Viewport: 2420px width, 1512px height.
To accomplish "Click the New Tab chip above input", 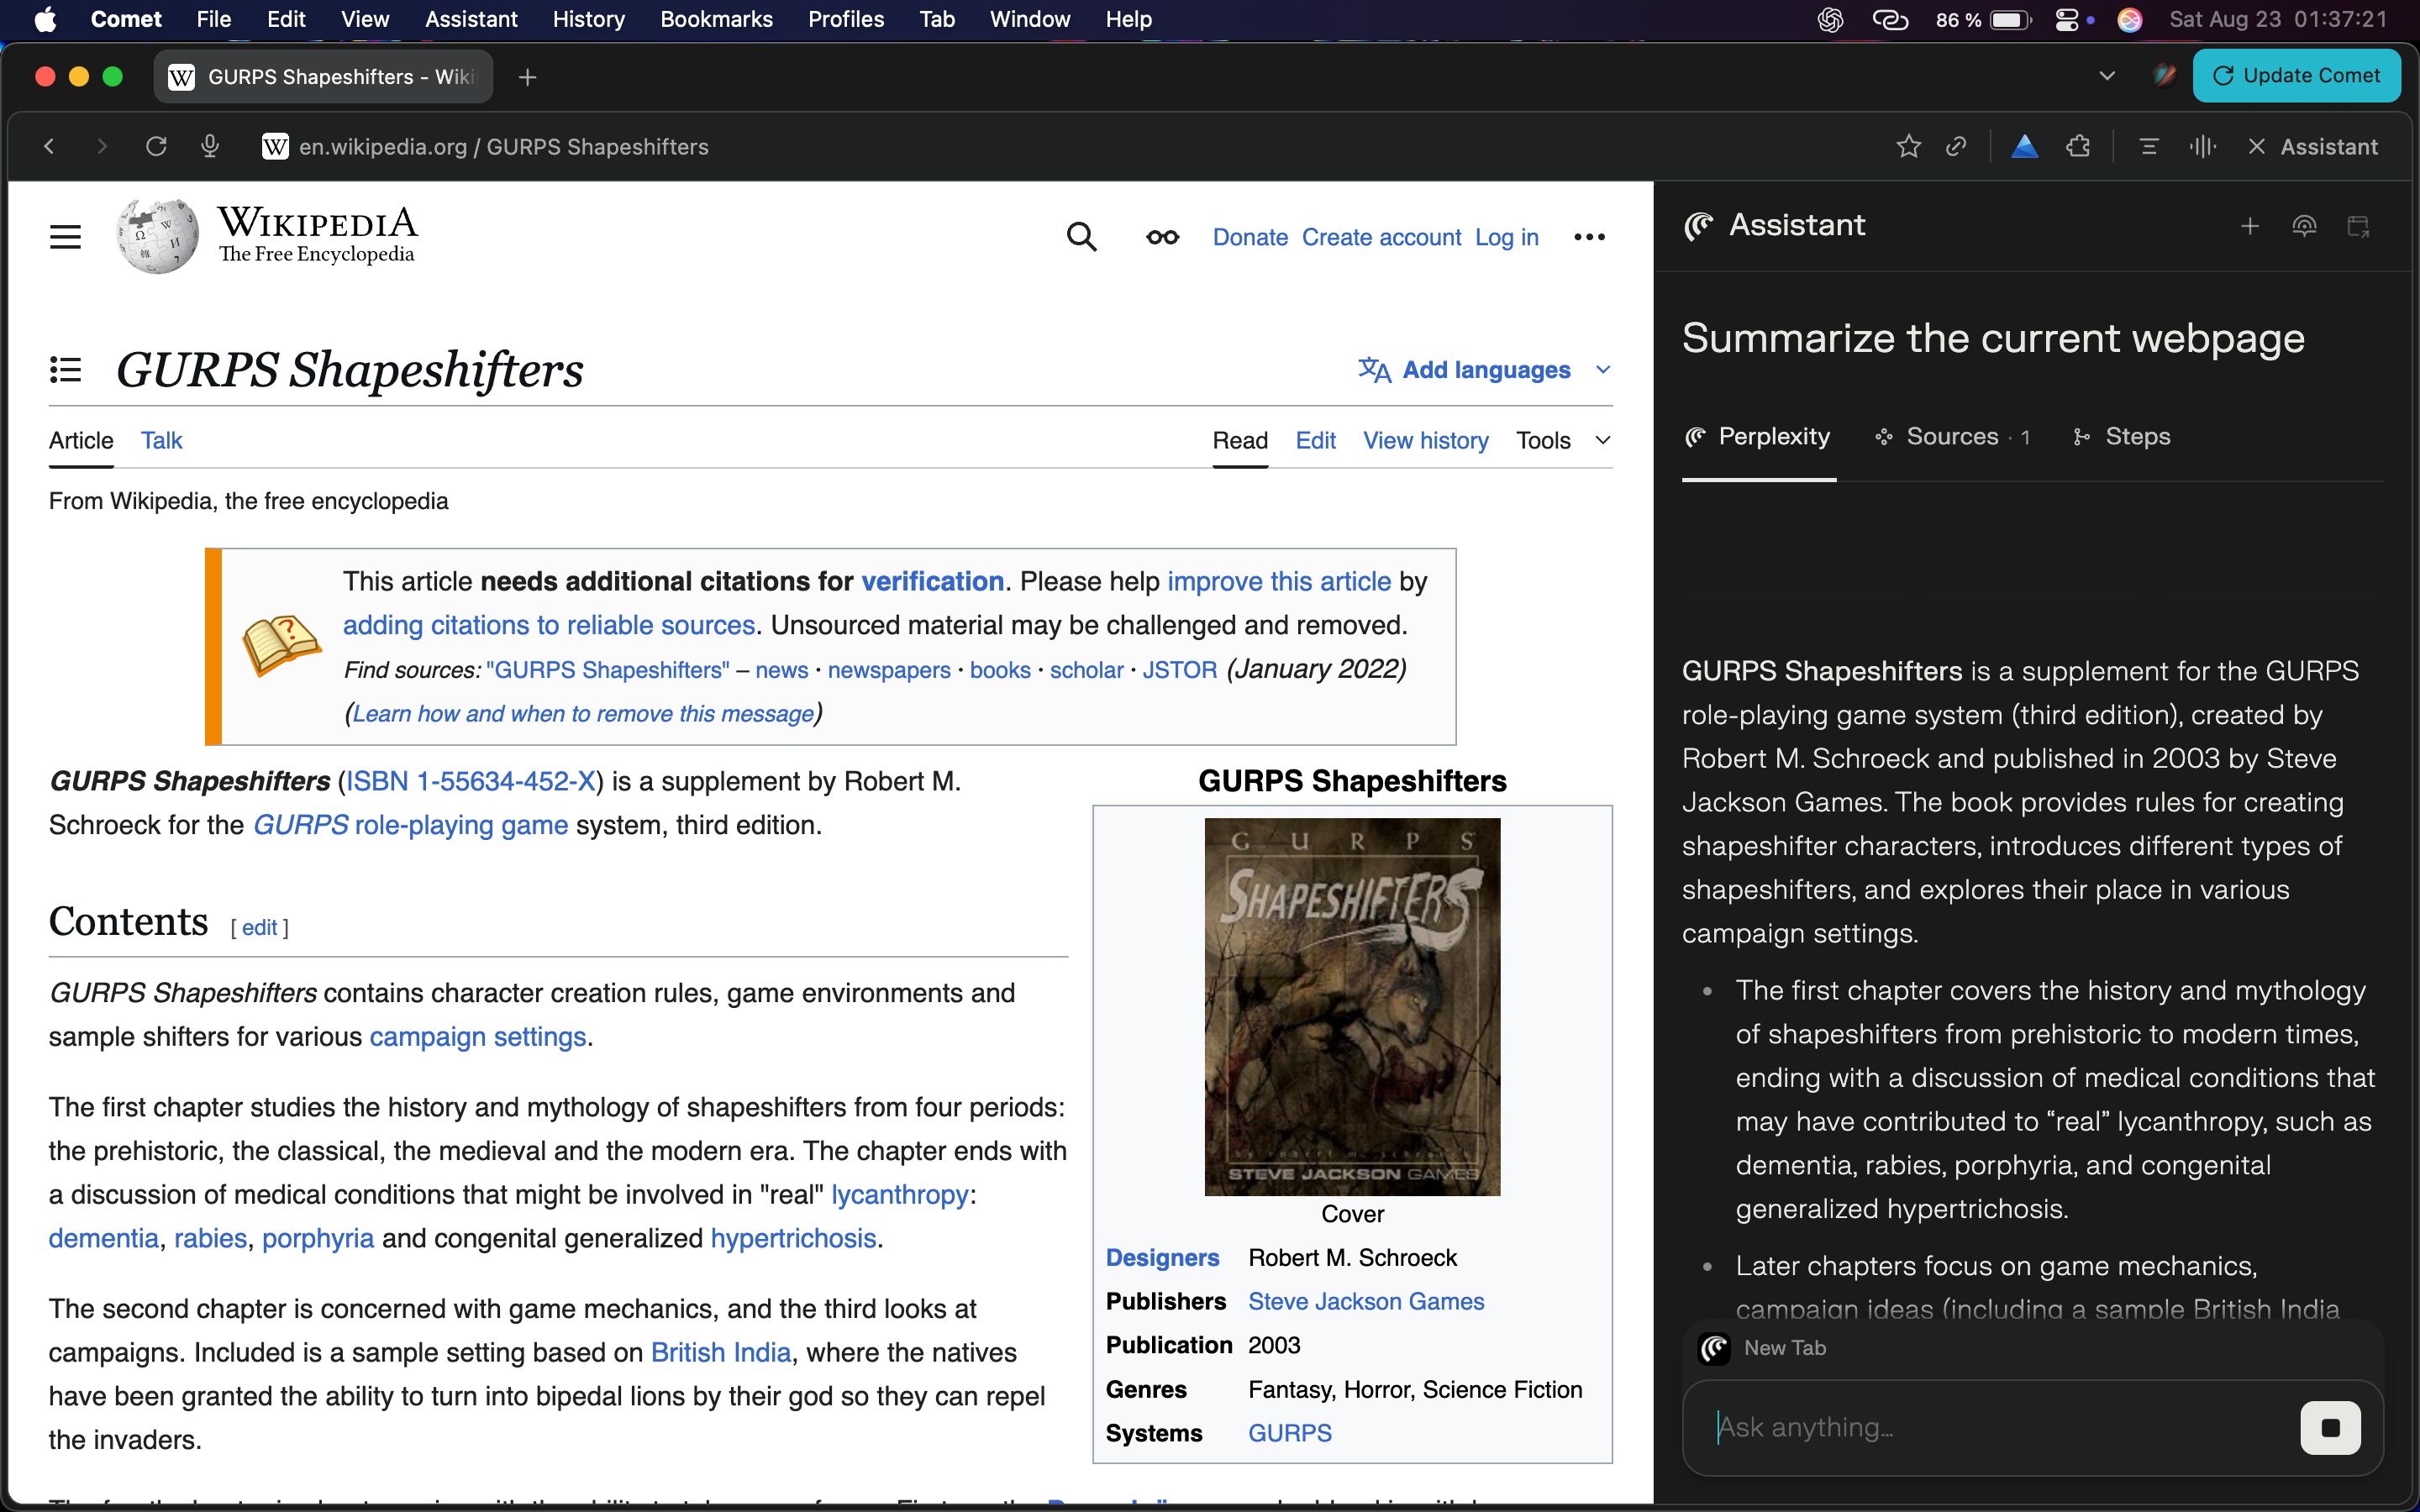I will 1765,1348.
